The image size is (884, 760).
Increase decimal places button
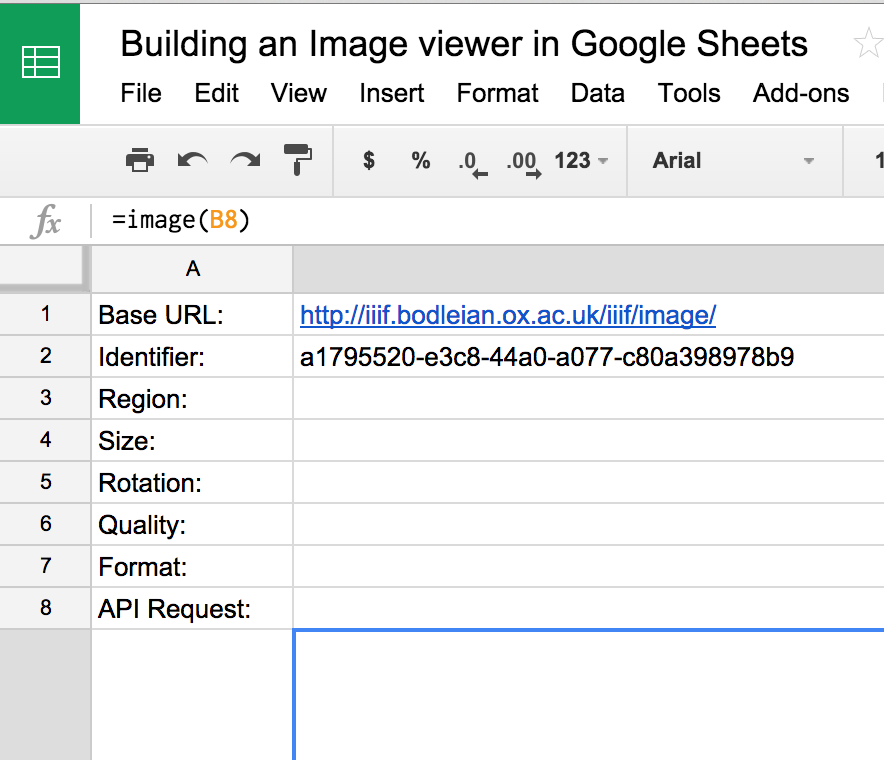coord(523,162)
